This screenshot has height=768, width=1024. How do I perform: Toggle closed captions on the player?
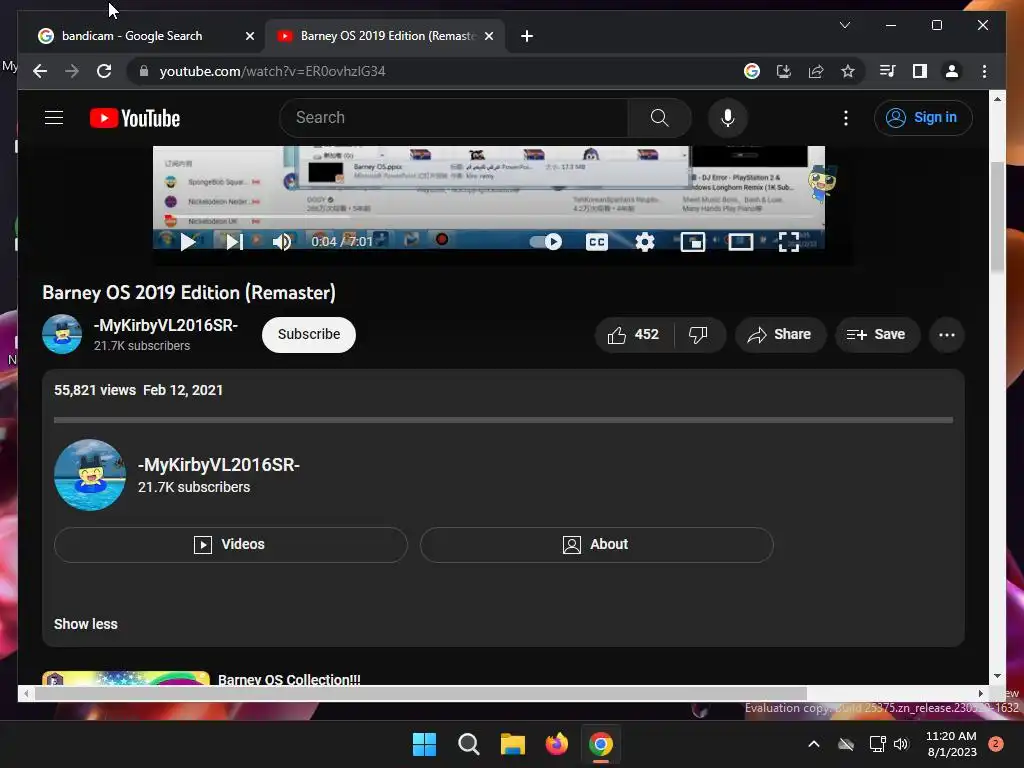(596, 242)
